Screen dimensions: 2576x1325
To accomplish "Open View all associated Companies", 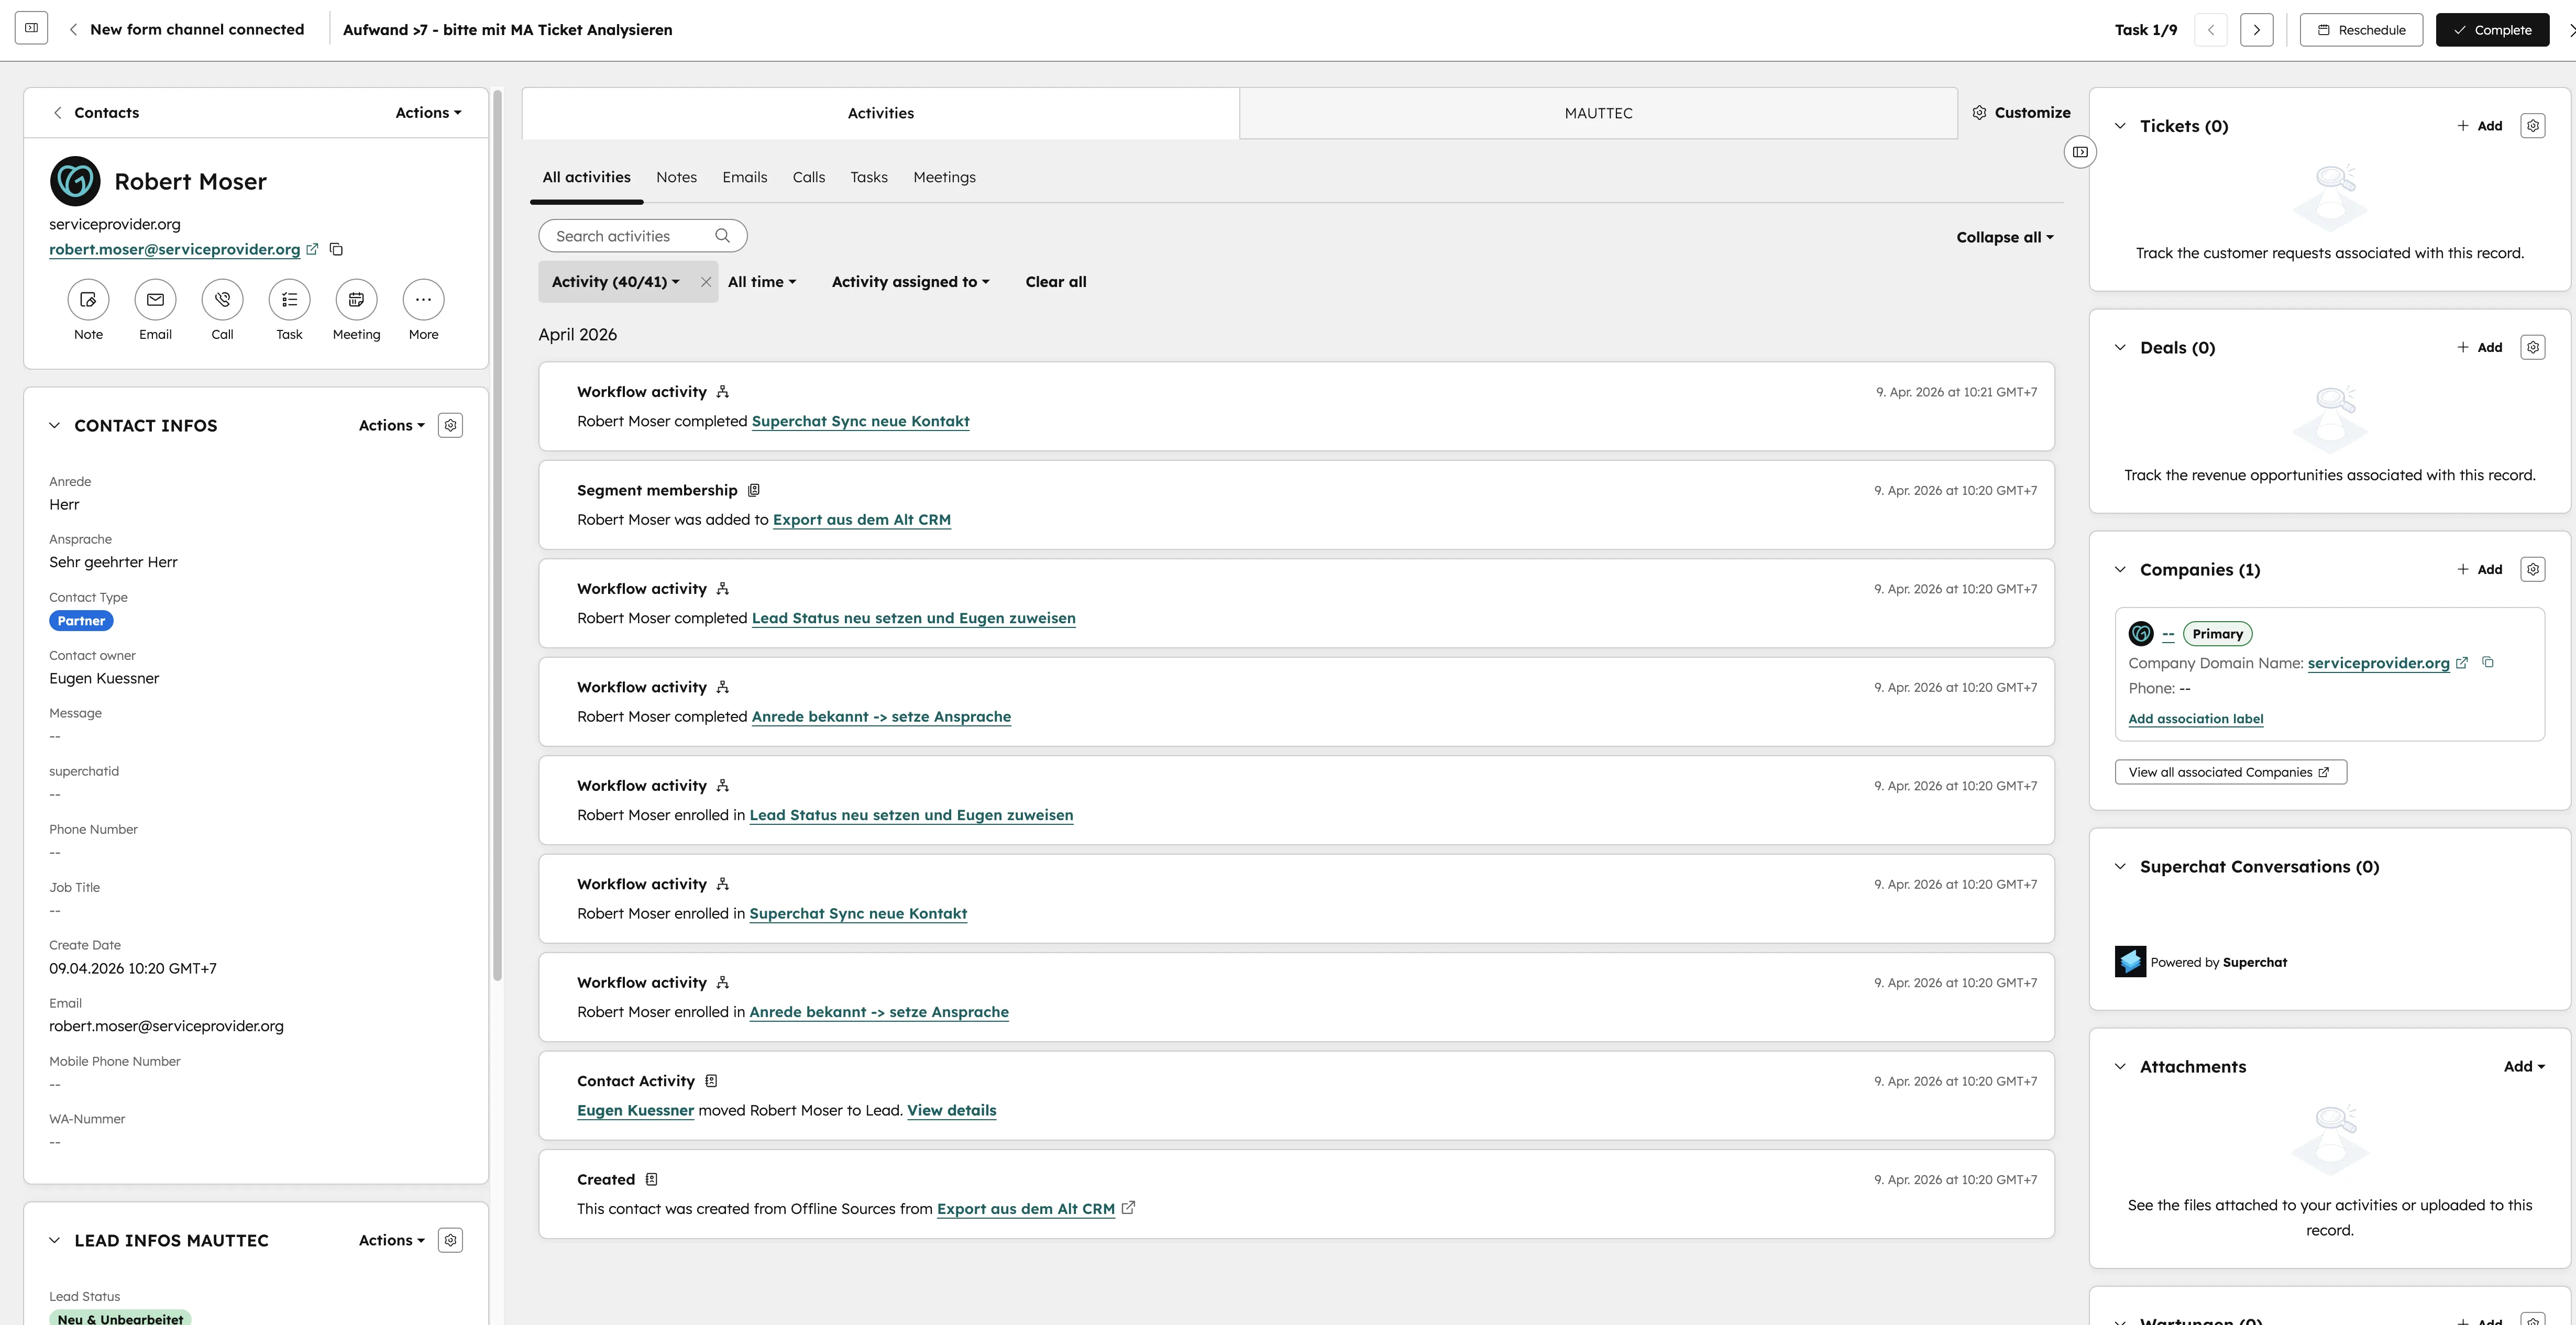I will 2229,771.
